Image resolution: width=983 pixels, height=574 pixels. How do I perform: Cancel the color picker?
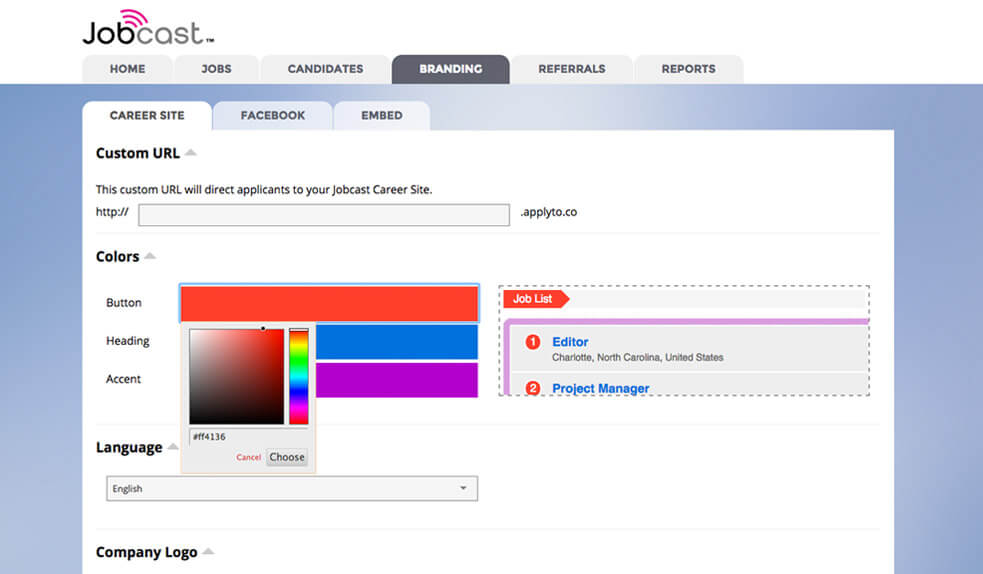pos(249,457)
